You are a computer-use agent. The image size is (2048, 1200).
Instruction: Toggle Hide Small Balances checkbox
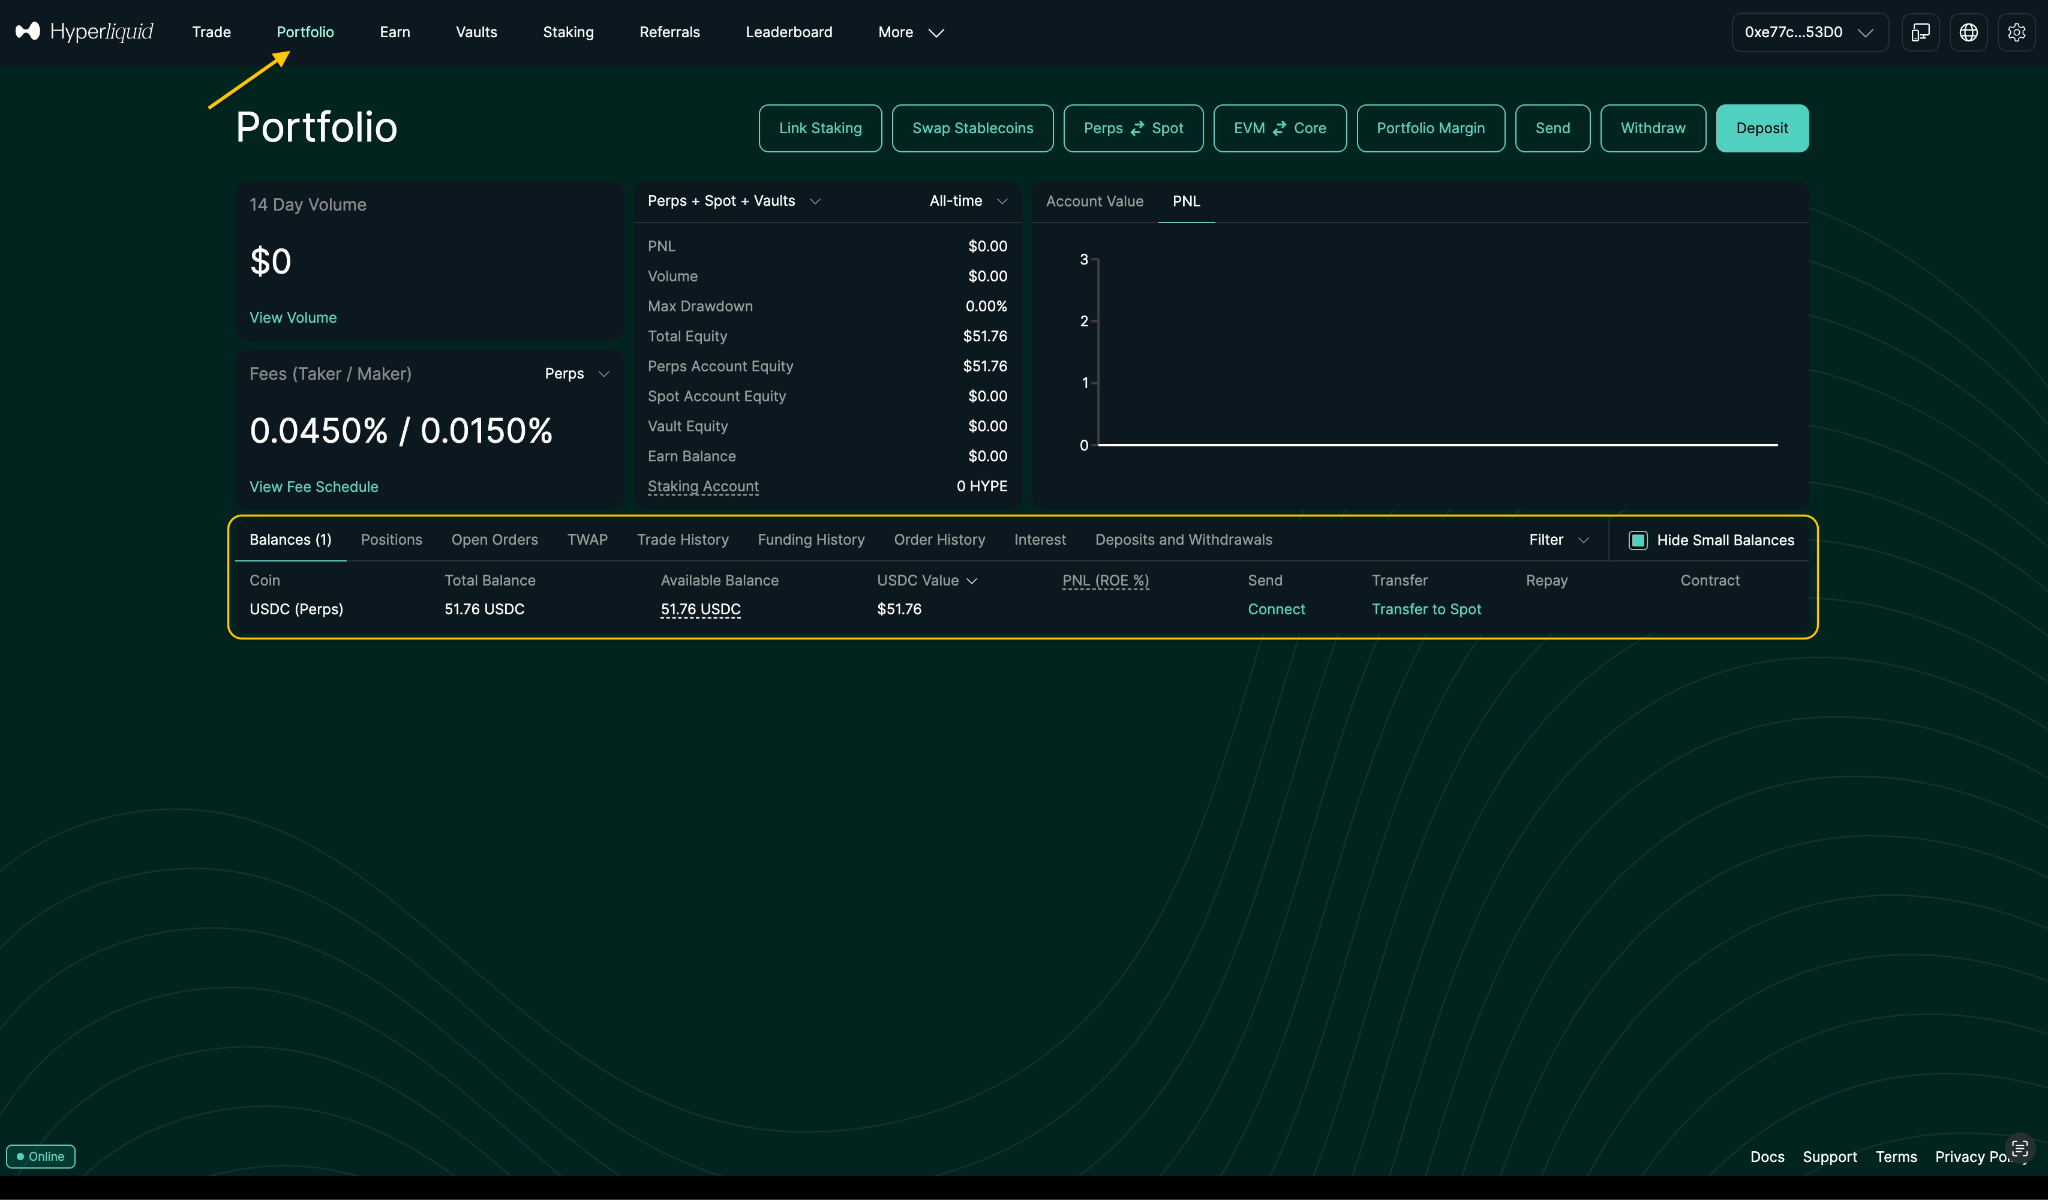click(x=1638, y=540)
